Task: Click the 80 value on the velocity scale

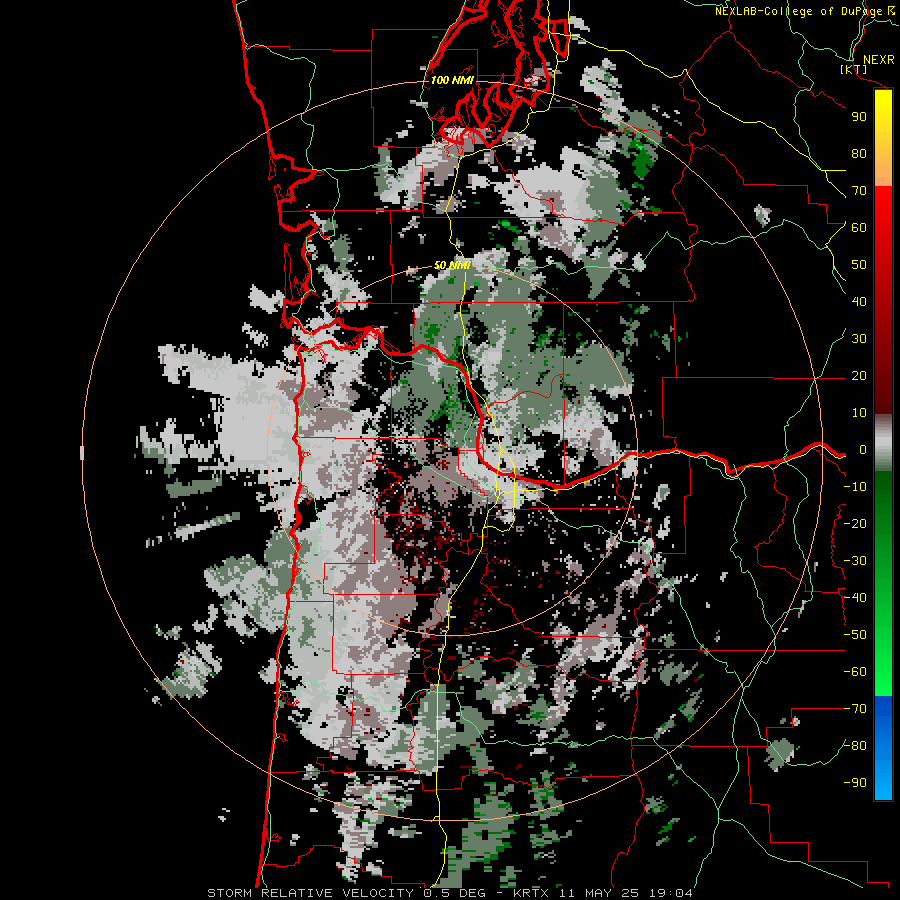Action: [x=859, y=154]
